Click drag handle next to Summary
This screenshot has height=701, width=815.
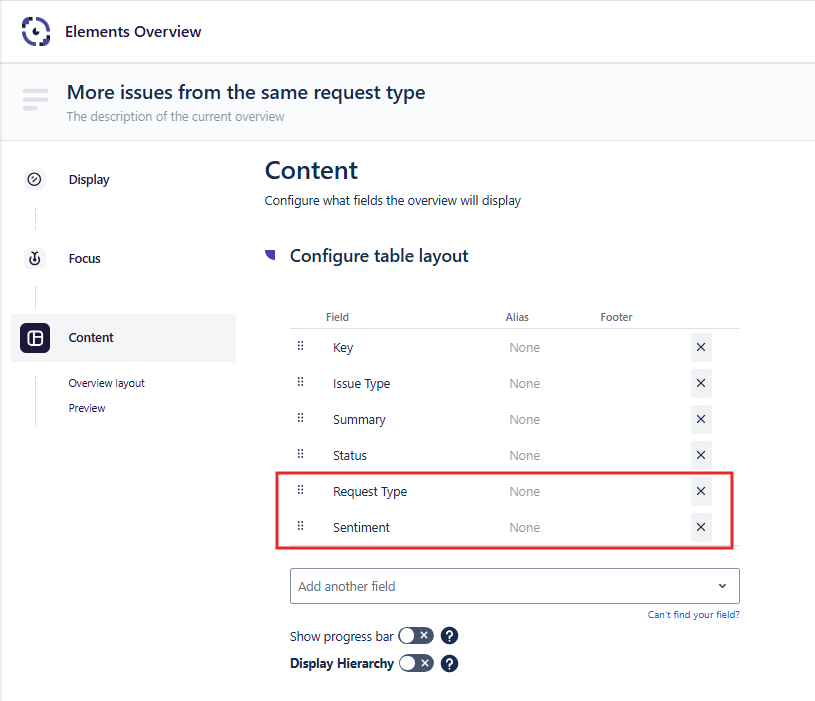point(300,418)
